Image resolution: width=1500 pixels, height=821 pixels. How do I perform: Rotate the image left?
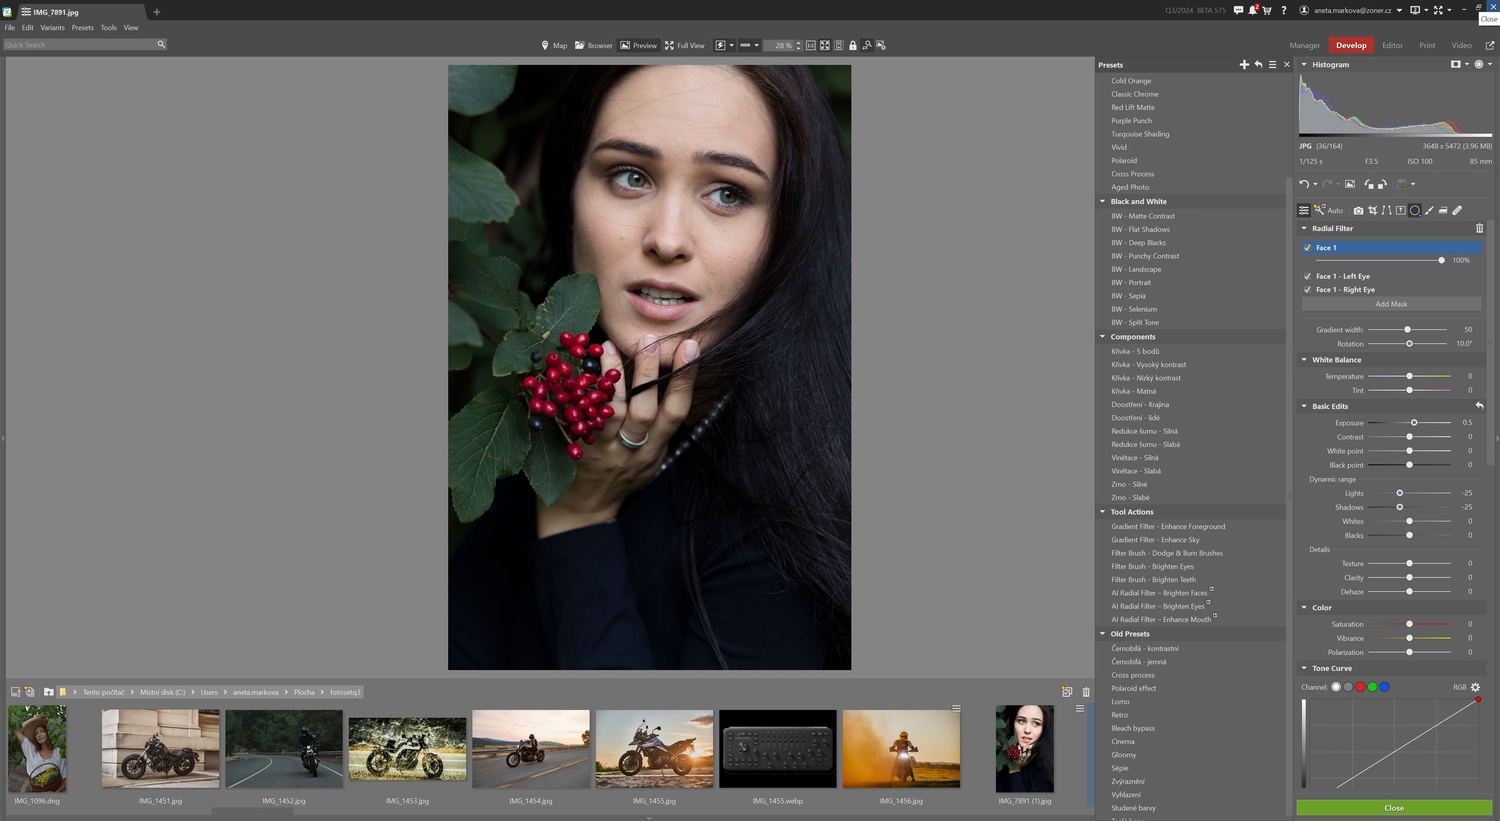coord(1368,184)
